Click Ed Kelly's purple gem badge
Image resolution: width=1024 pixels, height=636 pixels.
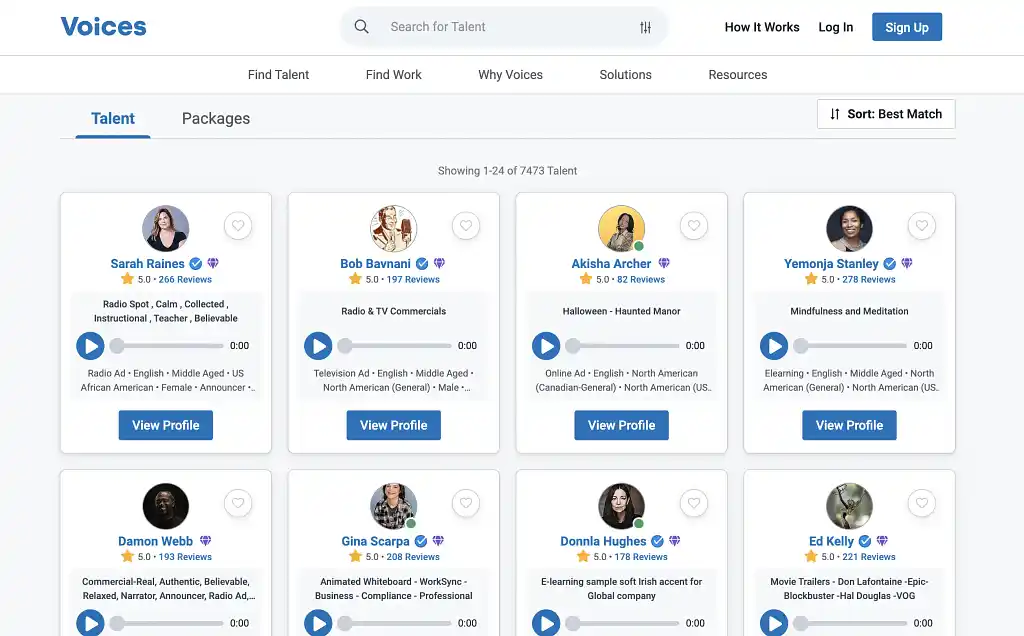pyautogui.click(x=883, y=541)
